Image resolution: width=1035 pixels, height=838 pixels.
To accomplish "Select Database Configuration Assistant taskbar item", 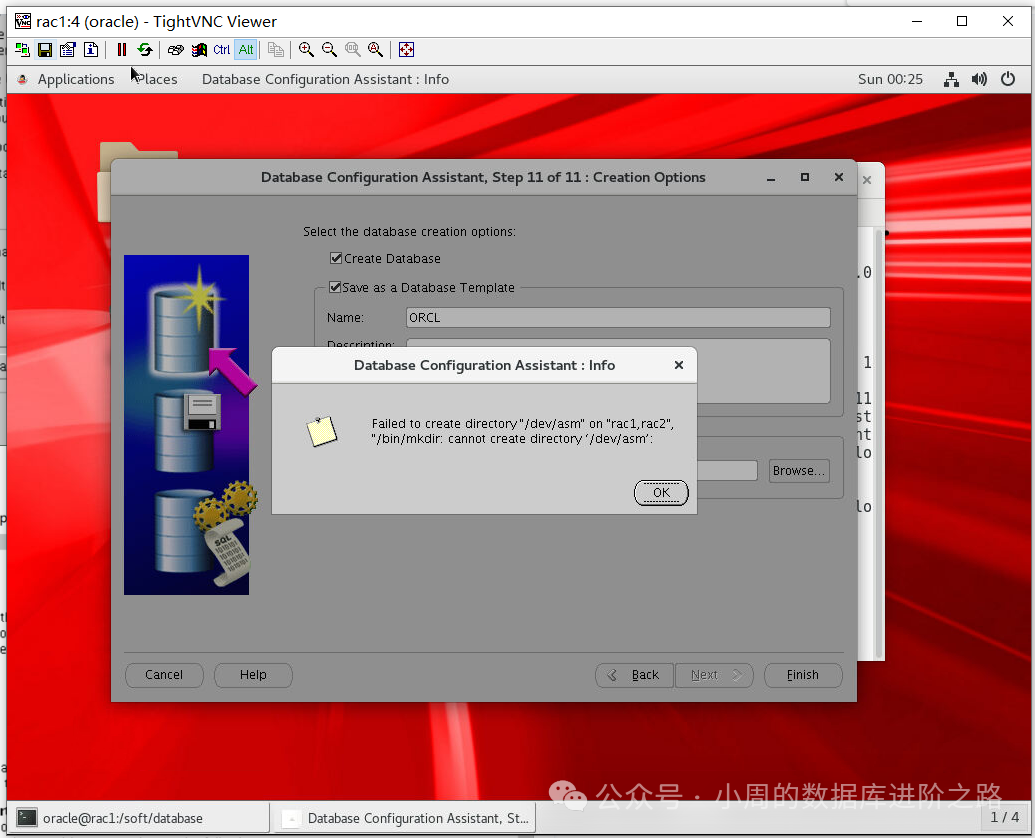I will point(404,818).
